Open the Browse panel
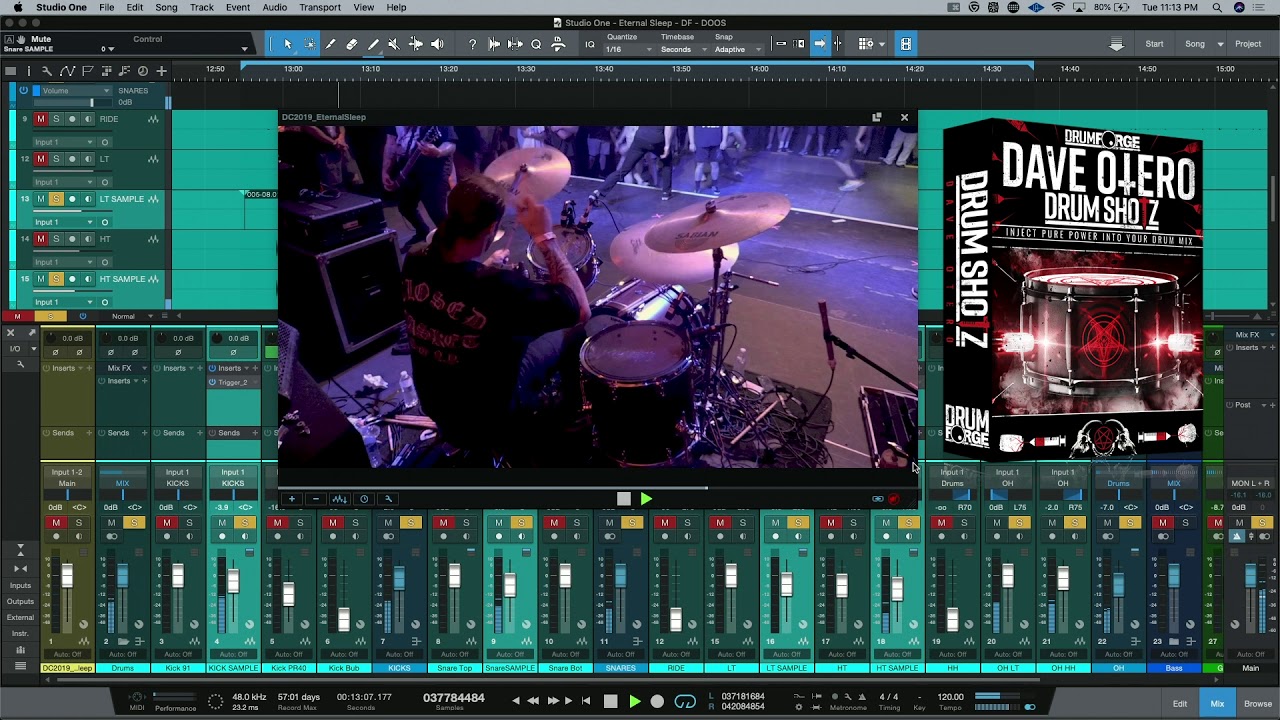This screenshot has width=1280, height=720. click(x=1258, y=704)
